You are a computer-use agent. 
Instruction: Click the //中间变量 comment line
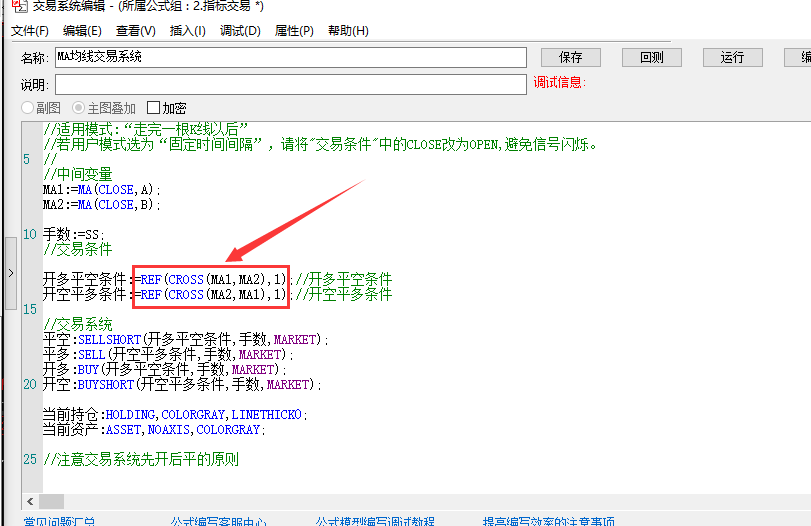point(78,174)
